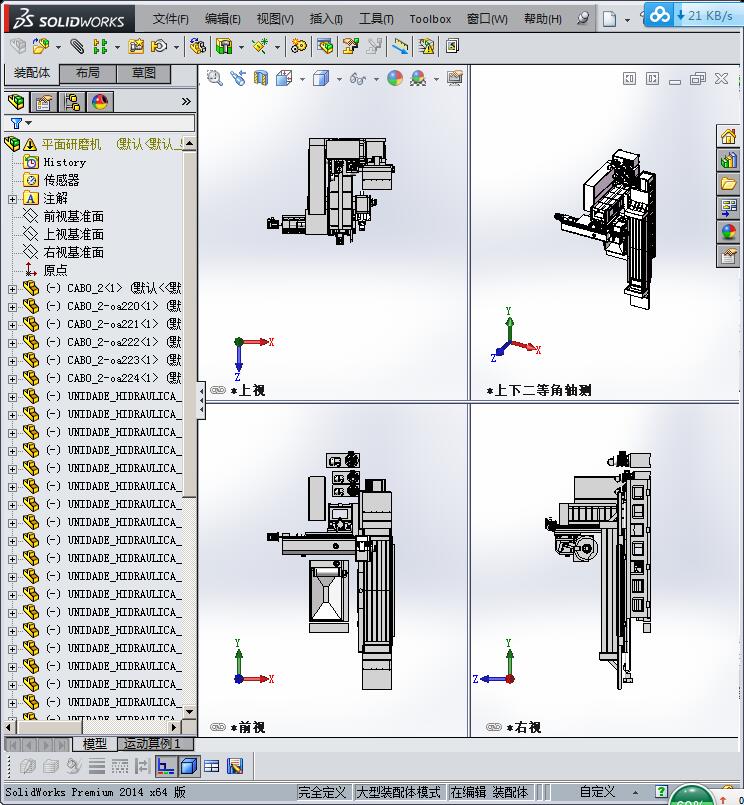Toggle the view triad icon in bottom toolbar
Screen dimensions: 744x805
(165, 766)
